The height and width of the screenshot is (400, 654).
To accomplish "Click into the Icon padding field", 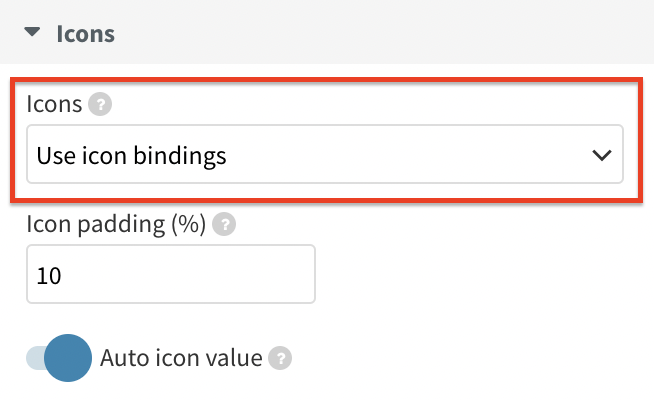I will (x=171, y=274).
